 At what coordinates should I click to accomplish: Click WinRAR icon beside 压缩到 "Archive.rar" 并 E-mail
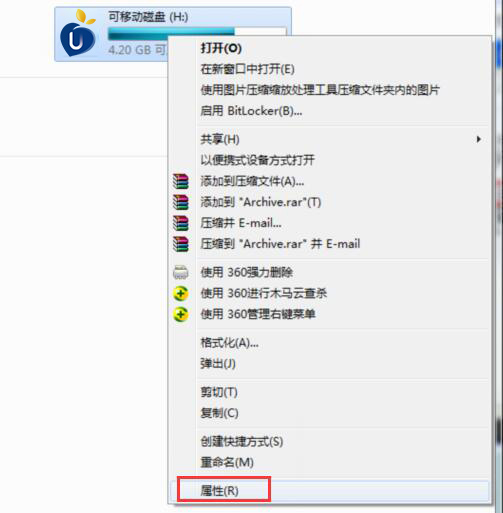click(x=181, y=244)
